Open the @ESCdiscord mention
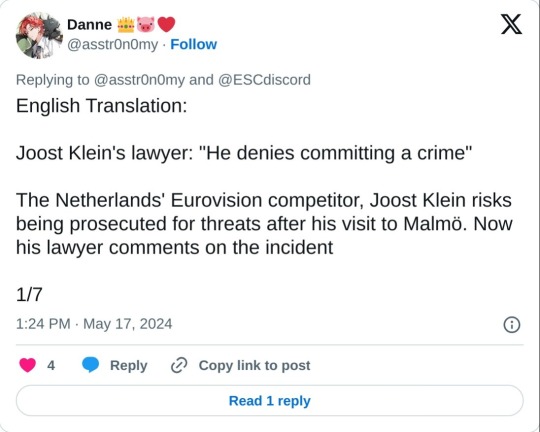Screen dimensions: 540x432 click(264, 80)
